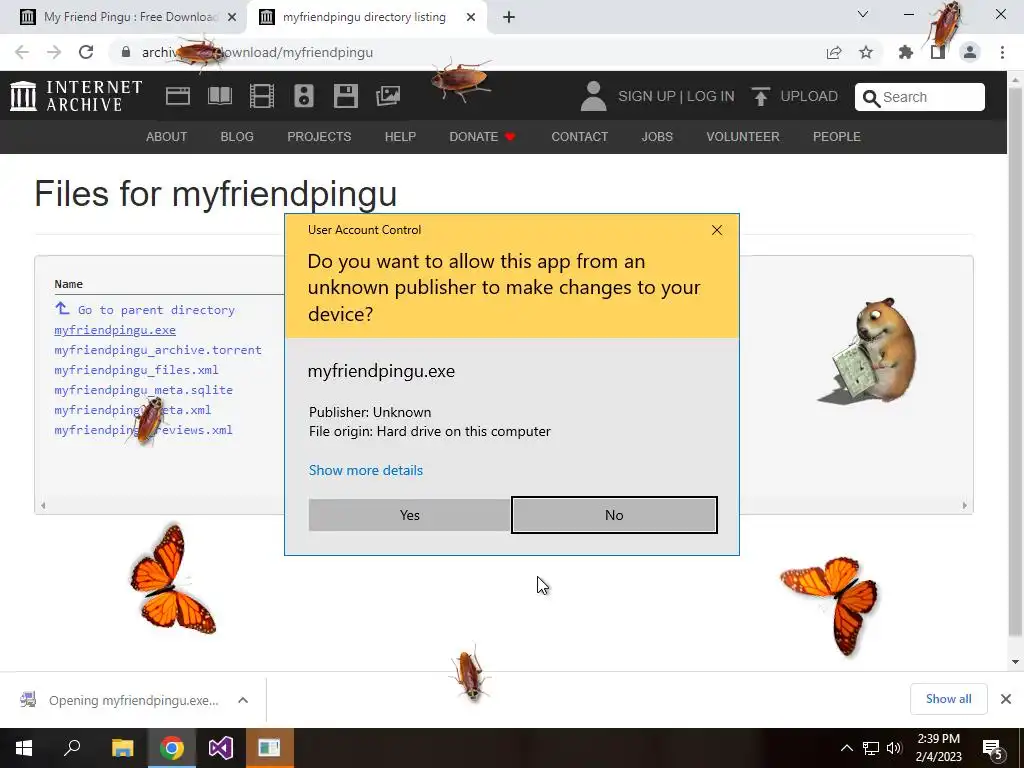The image size is (1024, 768).
Task: View site information lock icon
Action: point(126,52)
